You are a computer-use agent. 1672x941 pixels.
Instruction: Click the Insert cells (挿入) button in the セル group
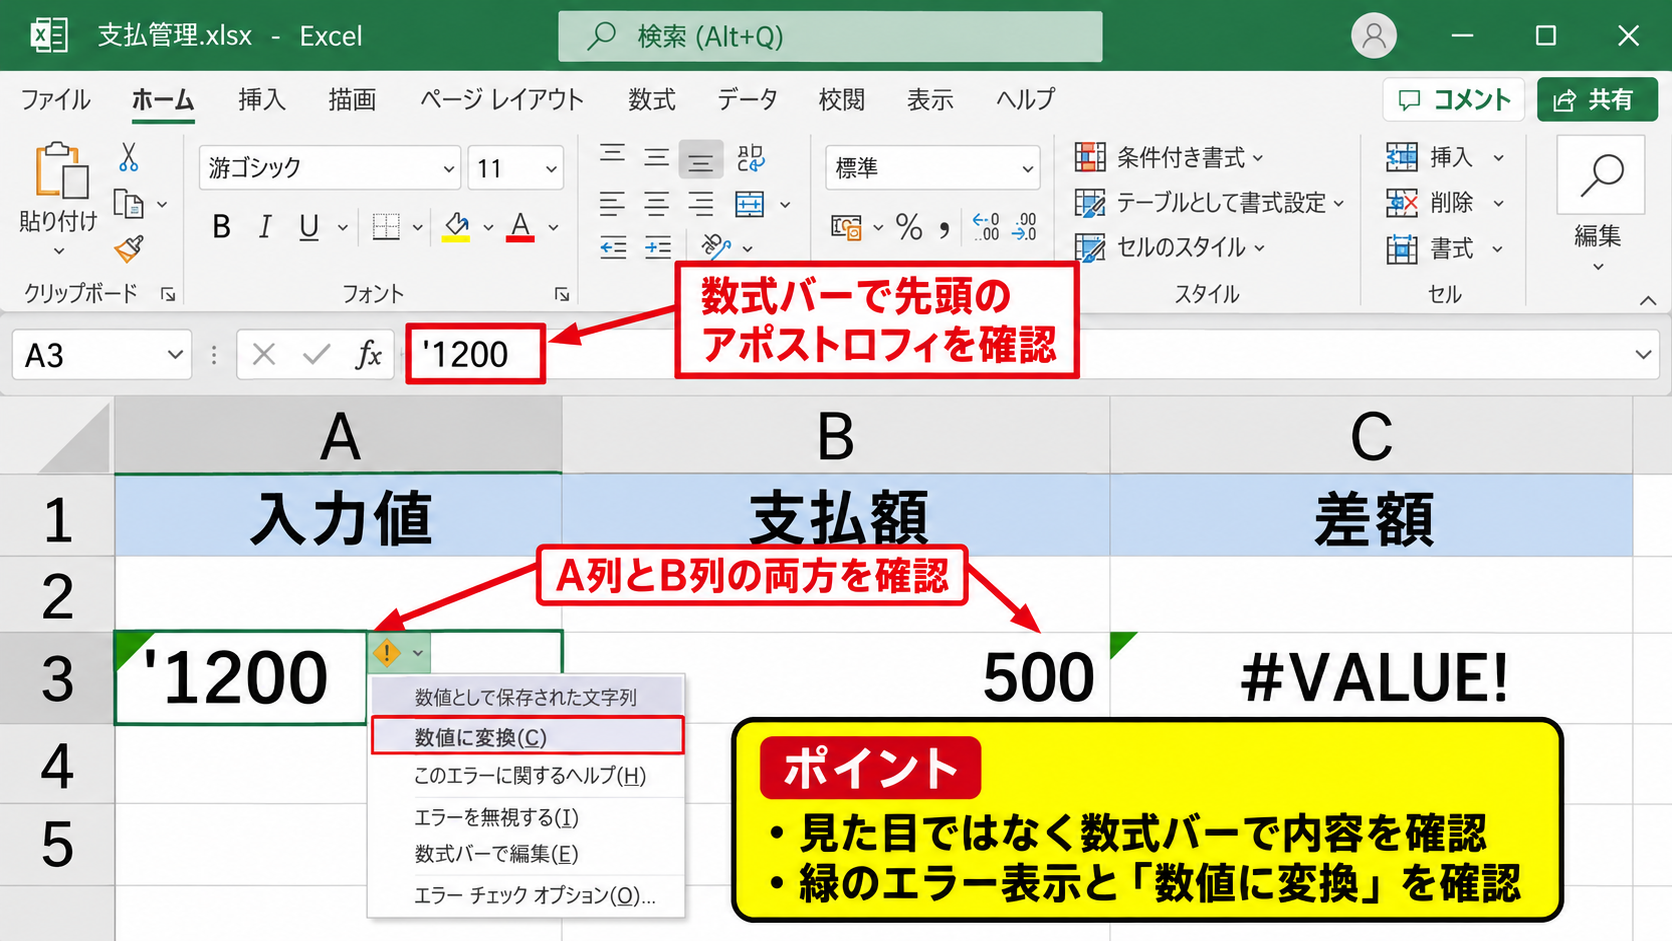[1445, 157]
